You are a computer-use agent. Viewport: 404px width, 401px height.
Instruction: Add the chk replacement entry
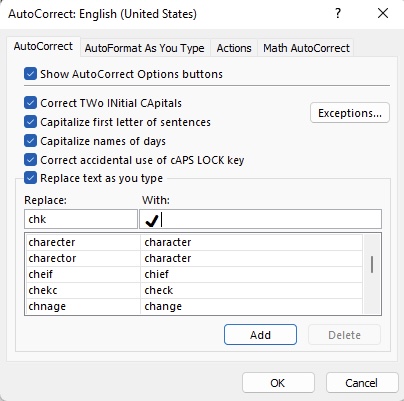click(260, 335)
